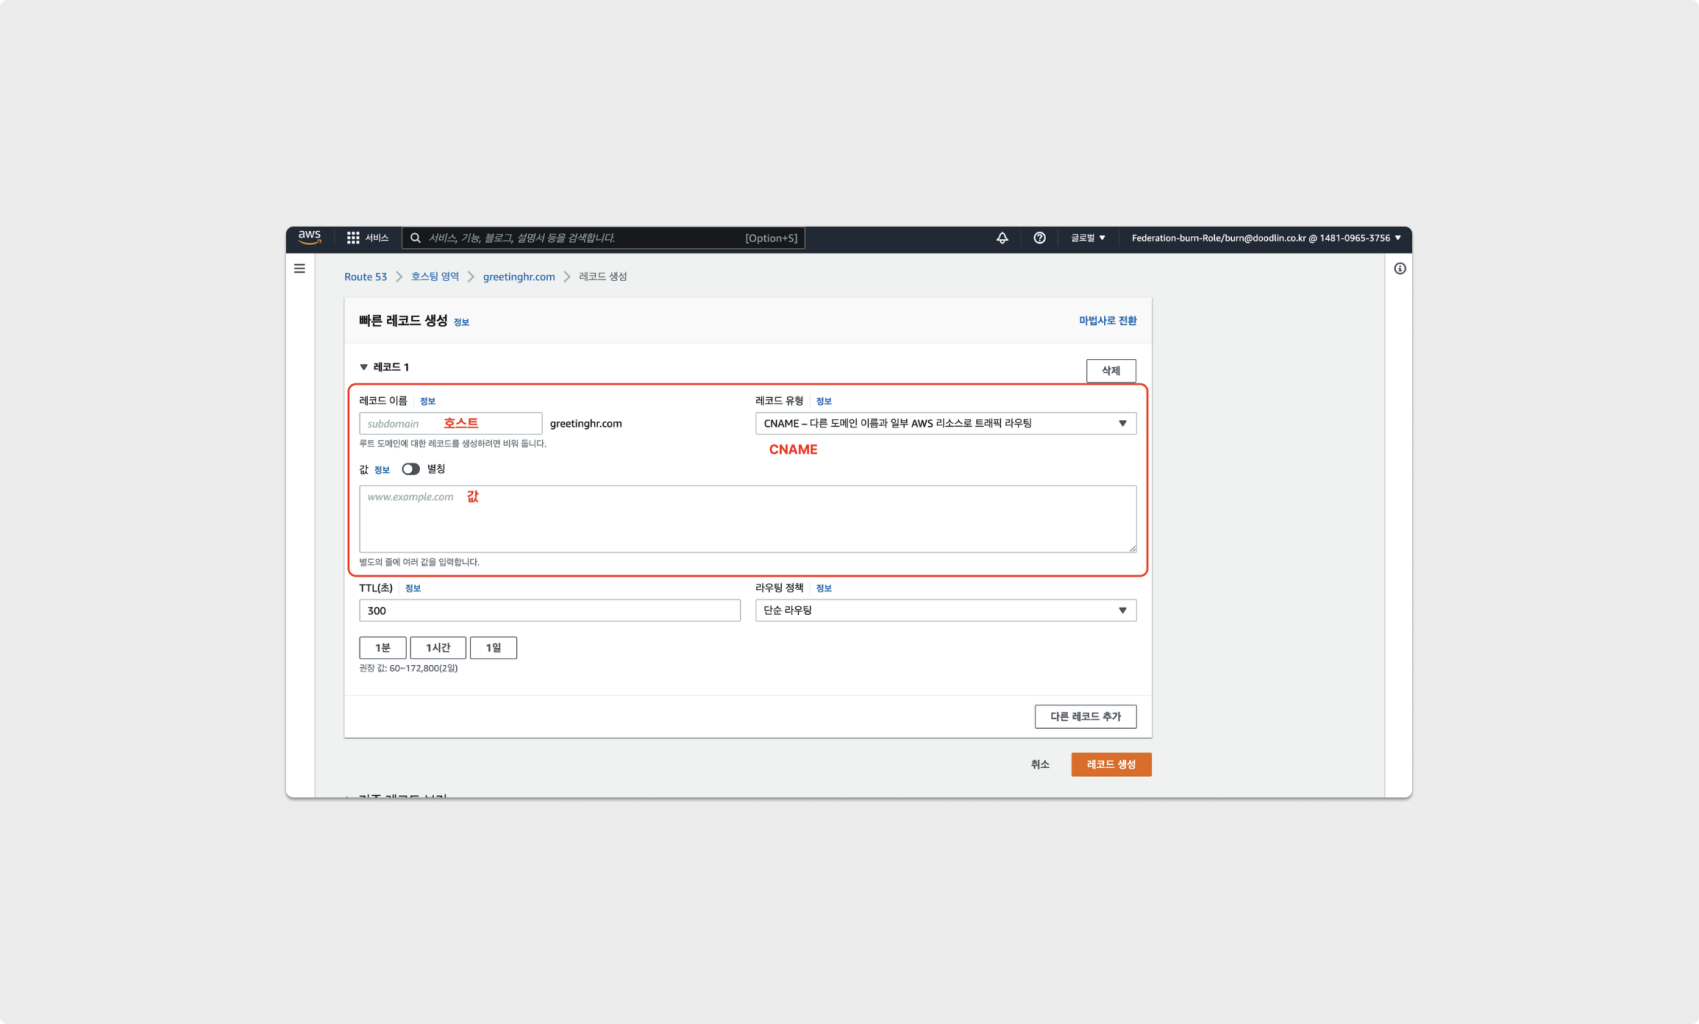Open the CNAME record type dropdown
The width and height of the screenshot is (1699, 1024).
point(946,424)
